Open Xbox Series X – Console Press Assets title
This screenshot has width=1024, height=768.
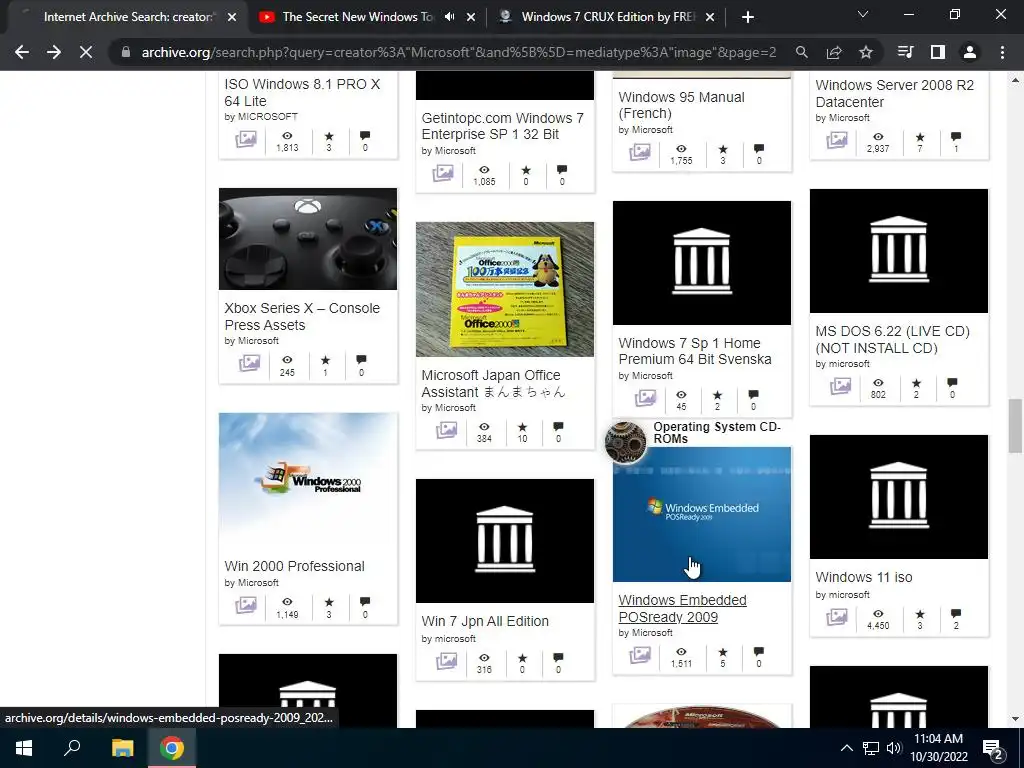(x=302, y=317)
